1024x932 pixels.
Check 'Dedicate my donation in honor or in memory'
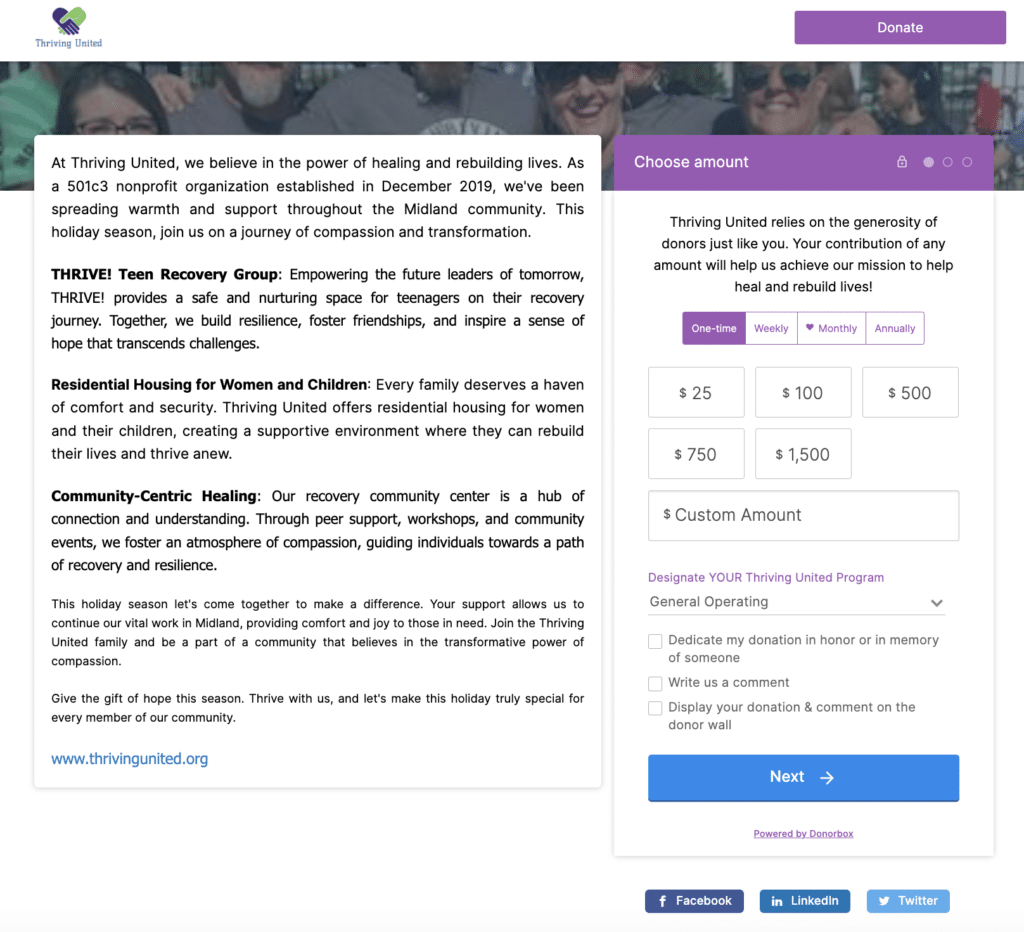click(655, 641)
